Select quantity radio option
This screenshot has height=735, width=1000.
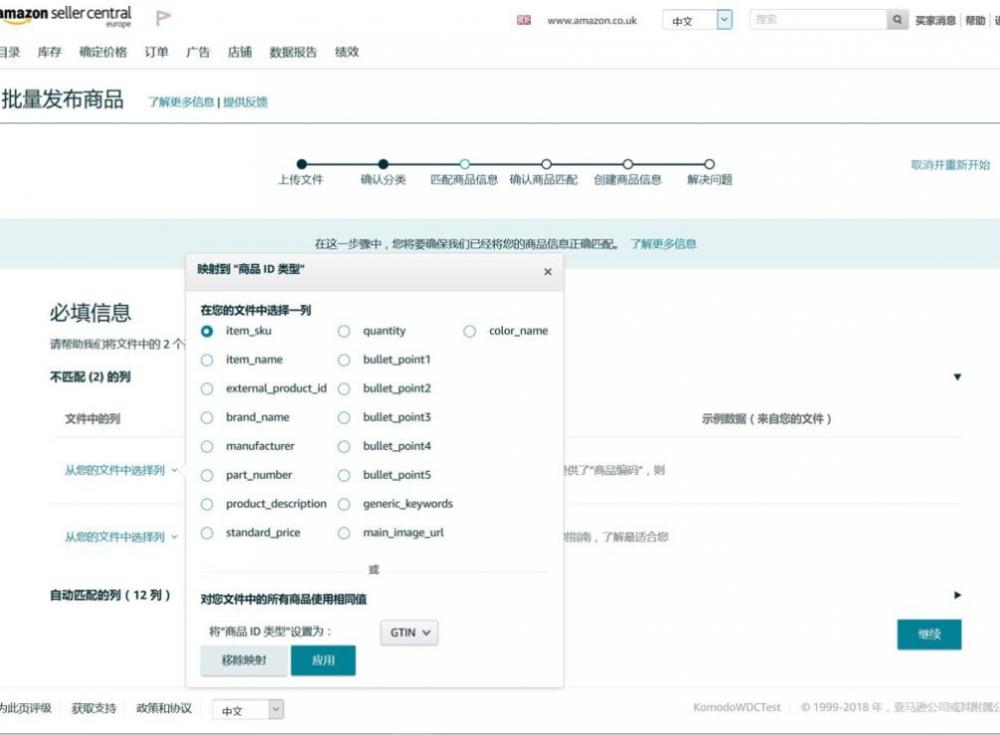point(344,331)
